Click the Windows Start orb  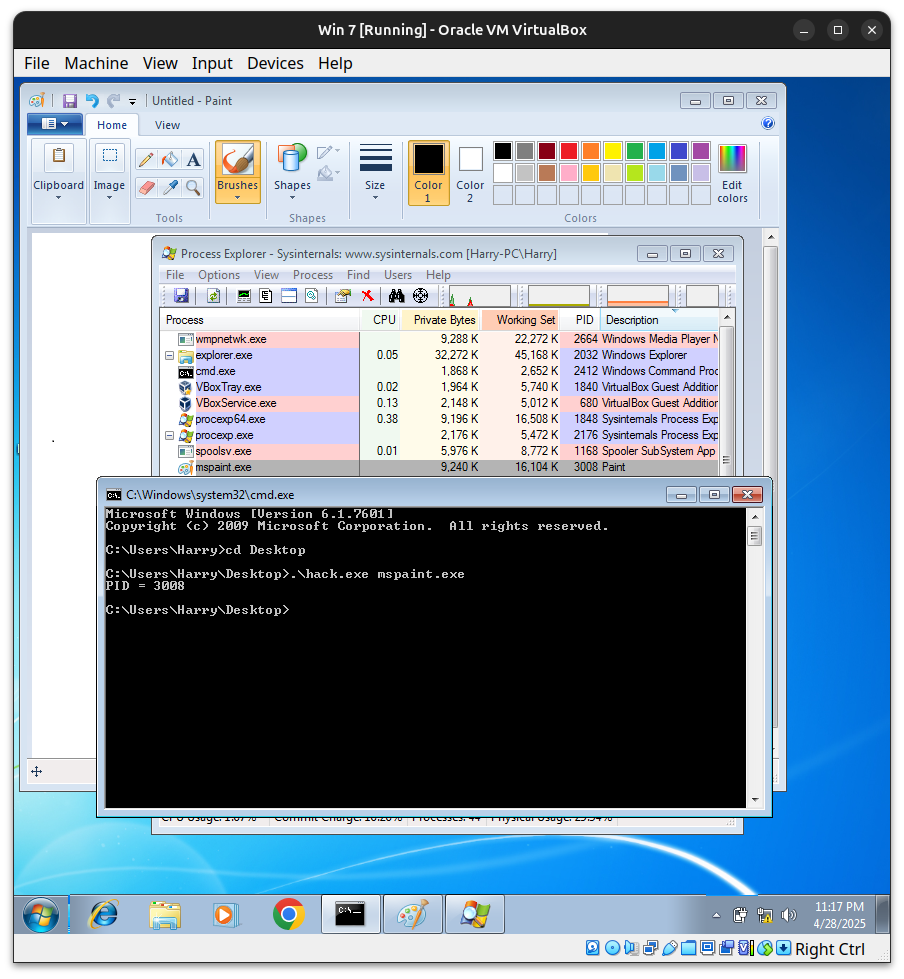(41, 915)
